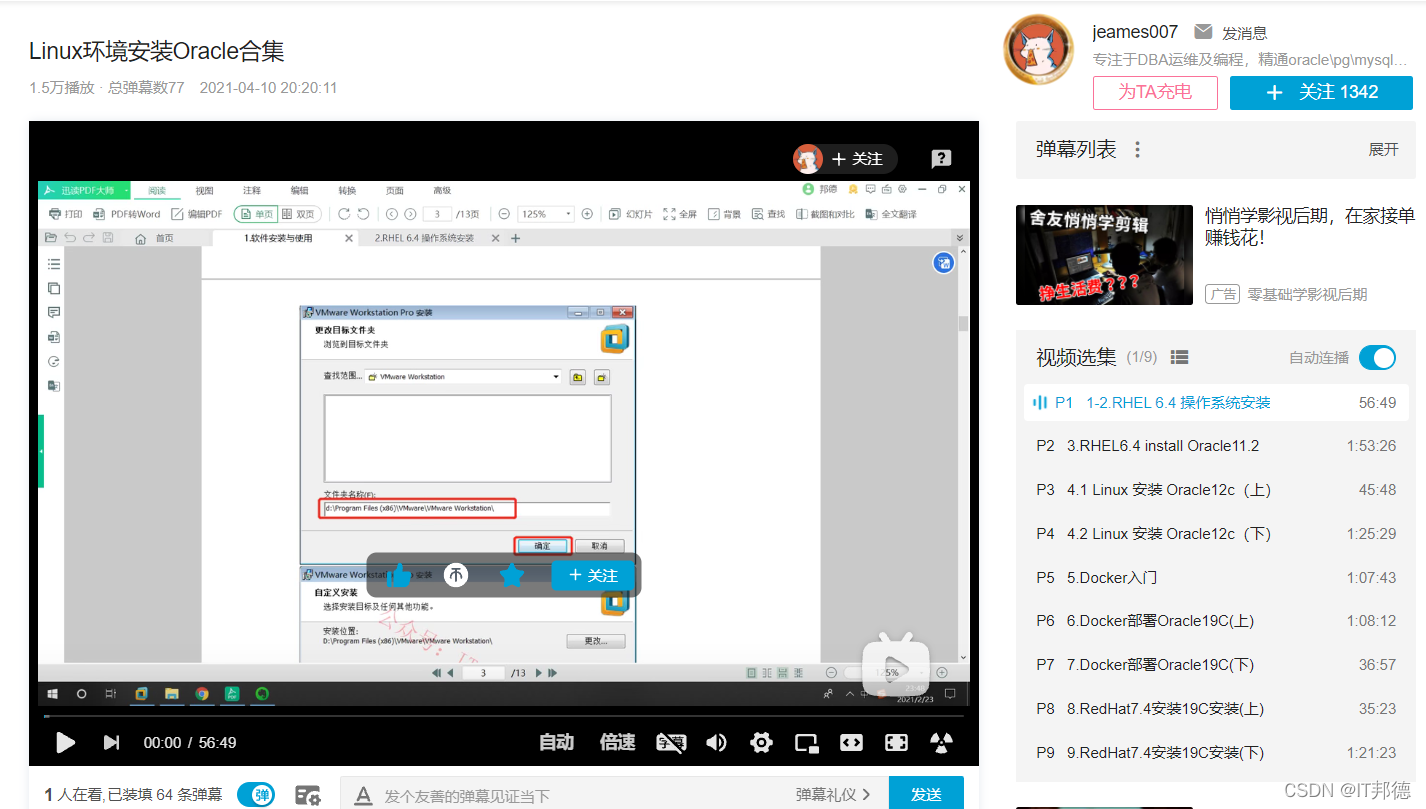Click the bilibili TV play icon on video

896,666
